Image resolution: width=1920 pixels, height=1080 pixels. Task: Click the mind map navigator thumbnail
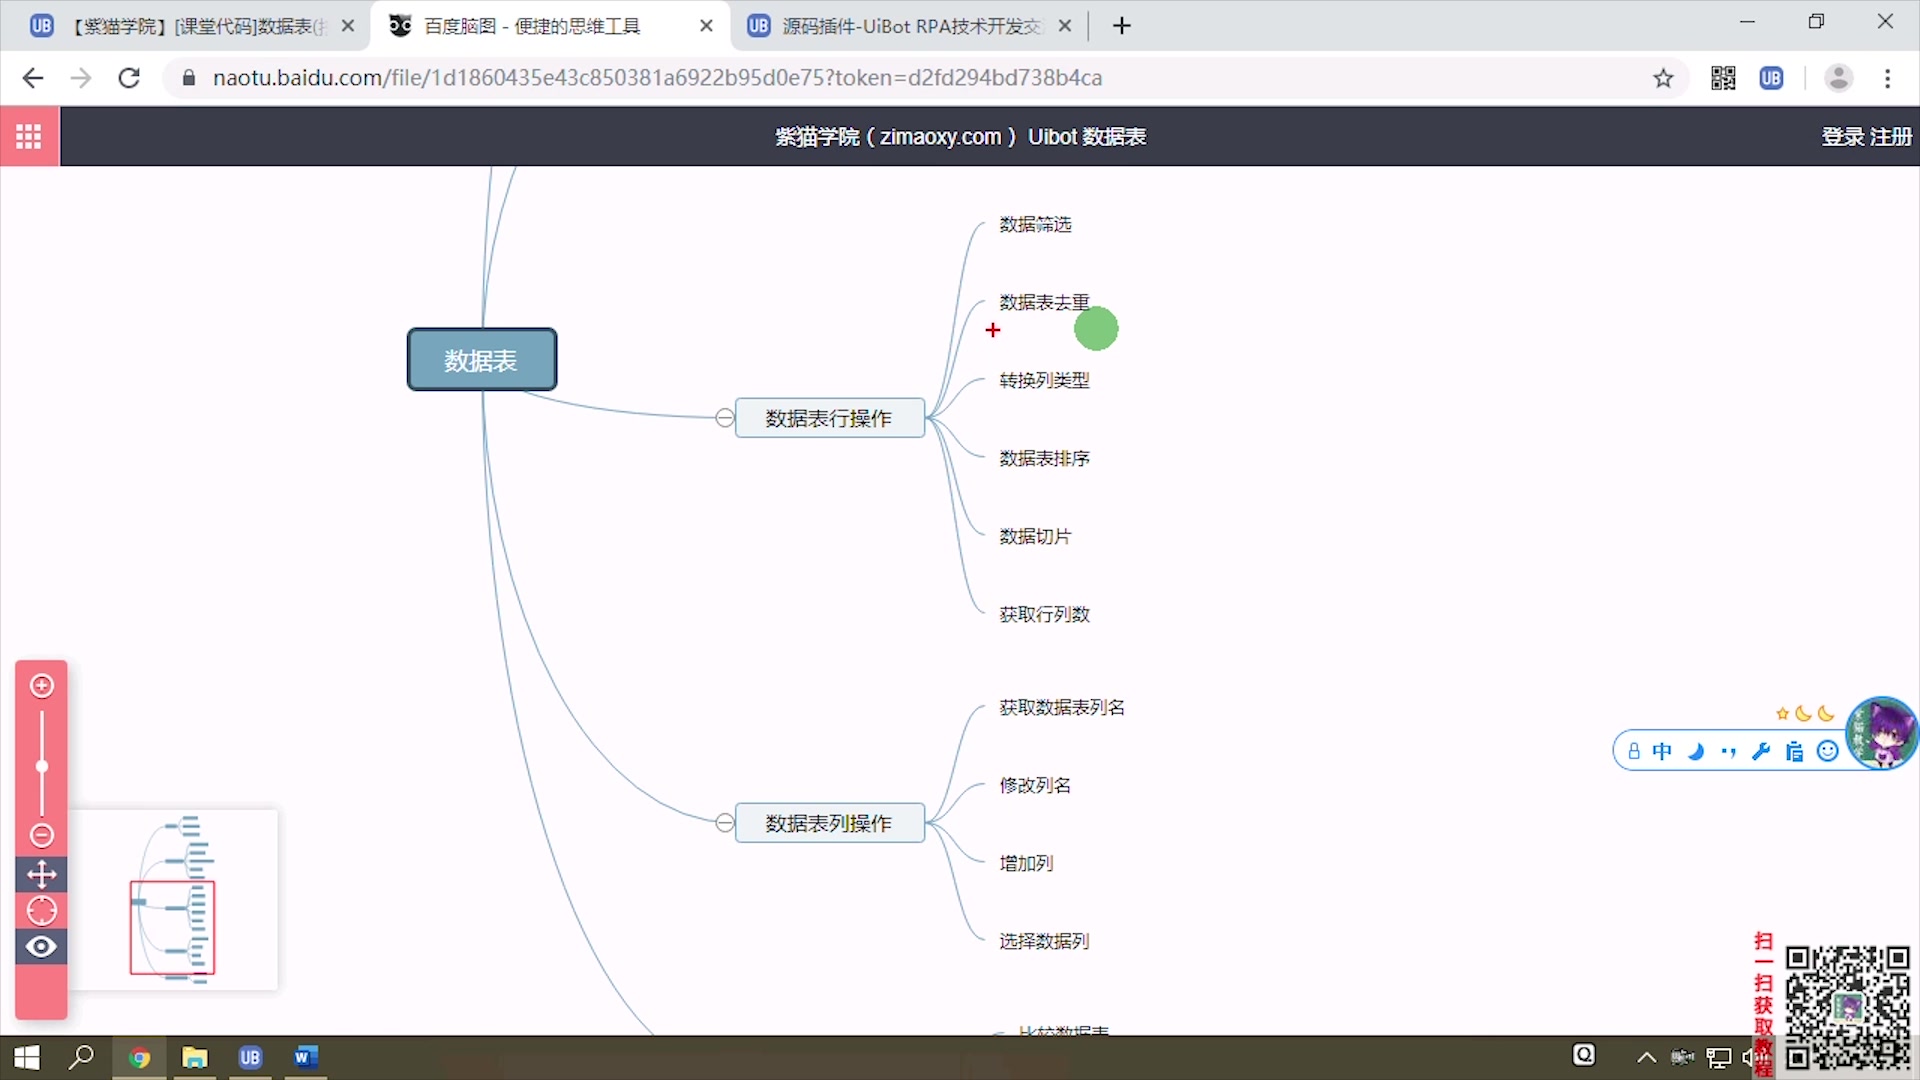(x=175, y=900)
